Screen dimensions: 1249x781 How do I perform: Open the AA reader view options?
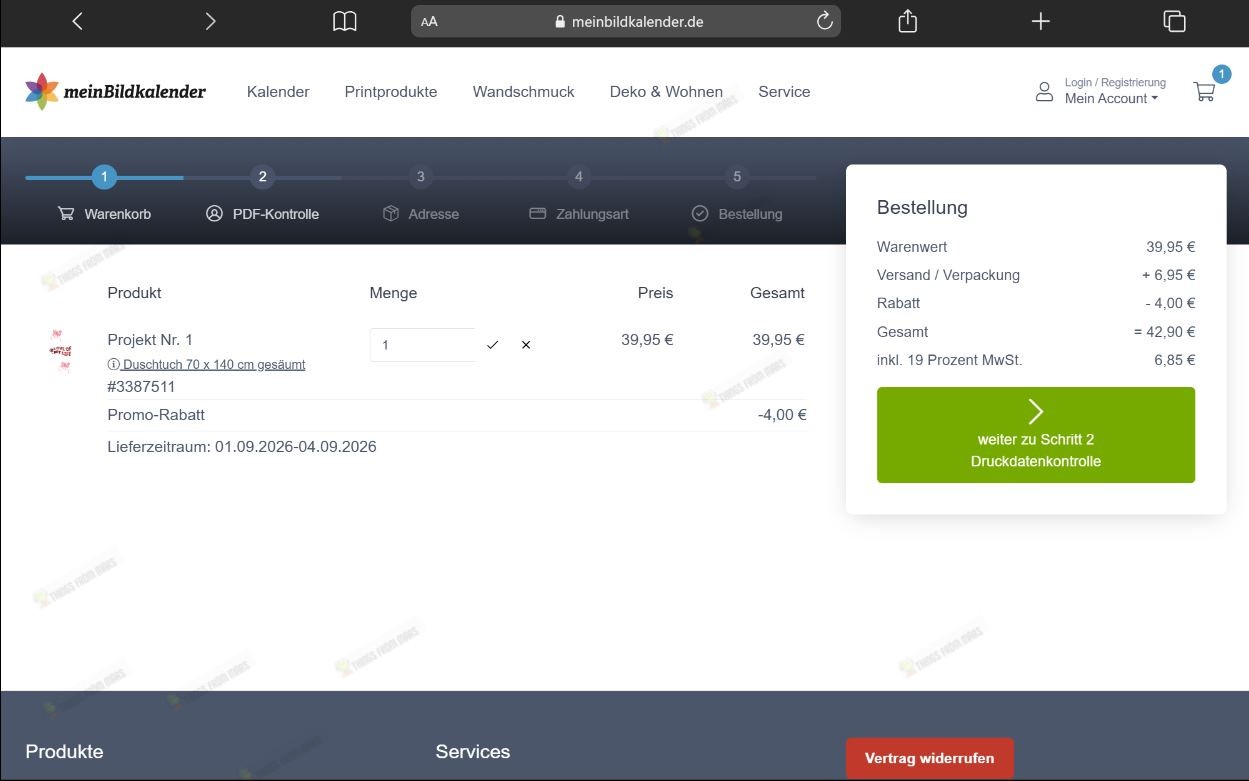pyautogui.click(x=429, y=21)
